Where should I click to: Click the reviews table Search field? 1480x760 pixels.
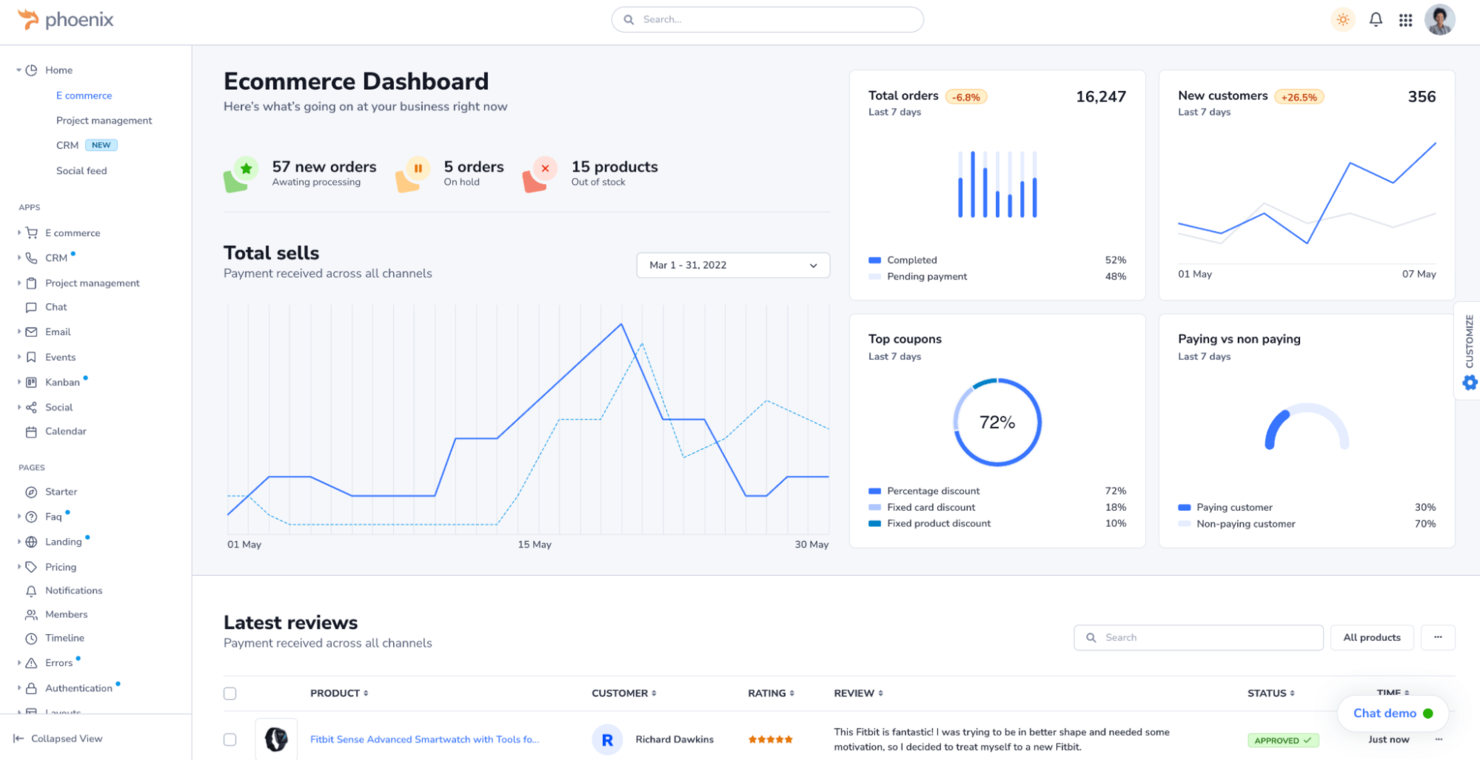click(x=1197, y=637)
